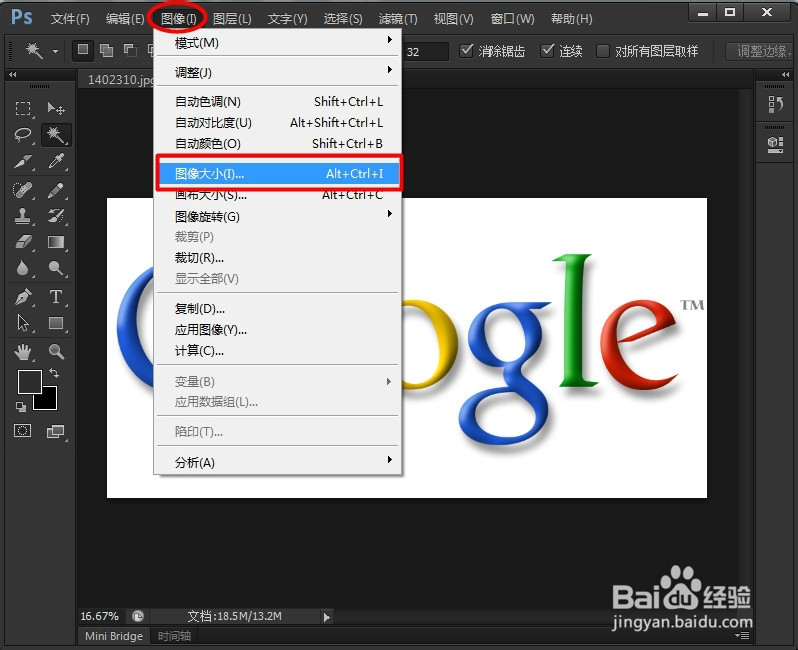The image size is (798, 650).
Task: Select the Rectangular Marquee tool
Action: (23, 108)
